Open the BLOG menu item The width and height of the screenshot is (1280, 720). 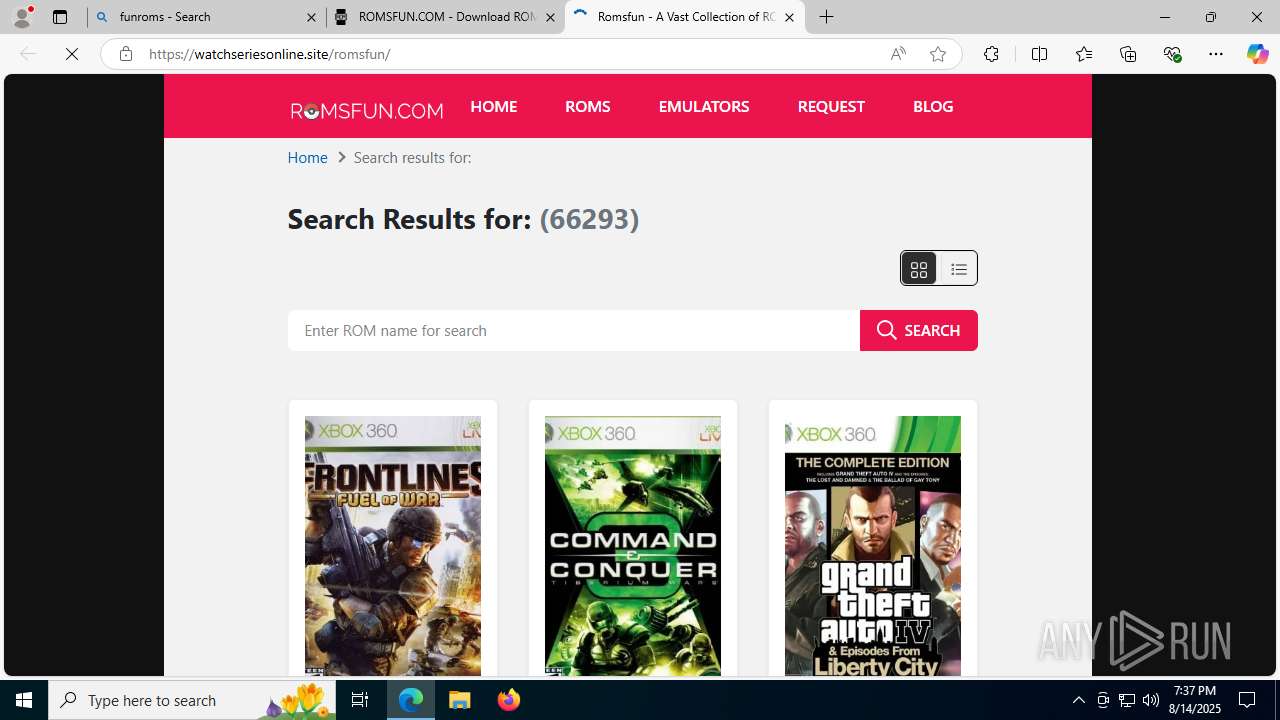coord(933,107)
